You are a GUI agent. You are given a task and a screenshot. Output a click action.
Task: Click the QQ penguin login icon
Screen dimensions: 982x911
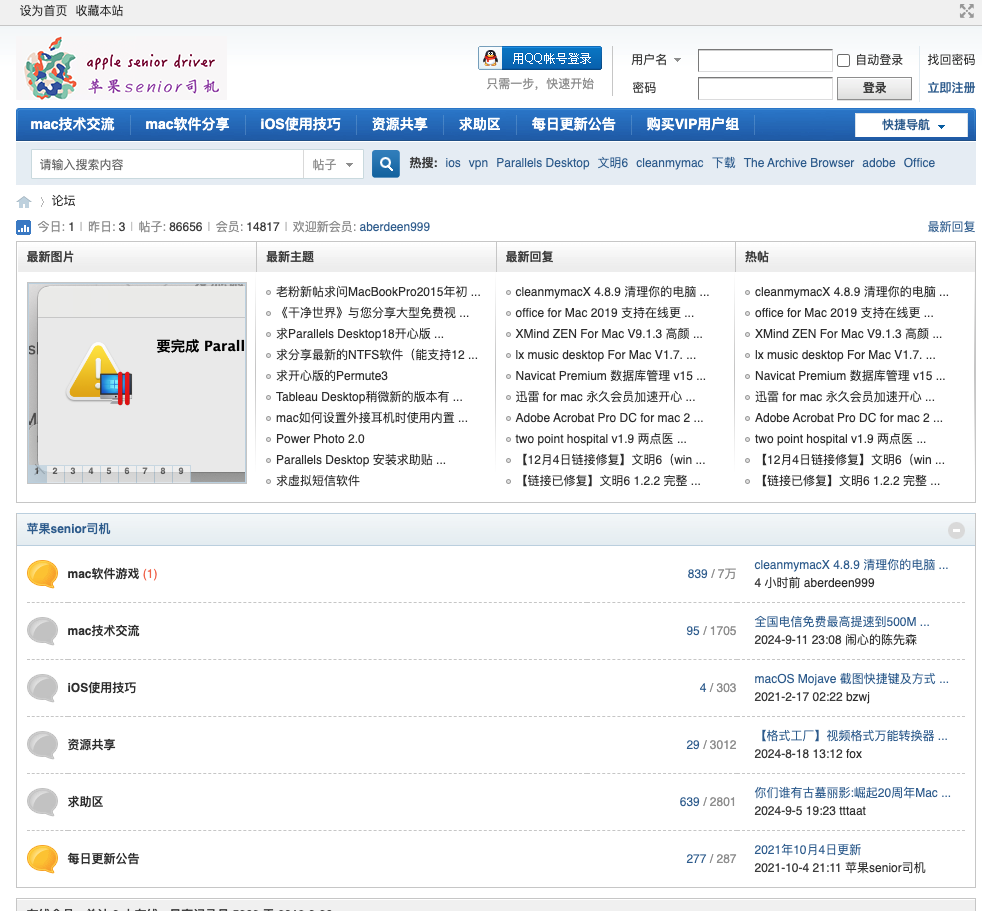(x=491, y=58)
